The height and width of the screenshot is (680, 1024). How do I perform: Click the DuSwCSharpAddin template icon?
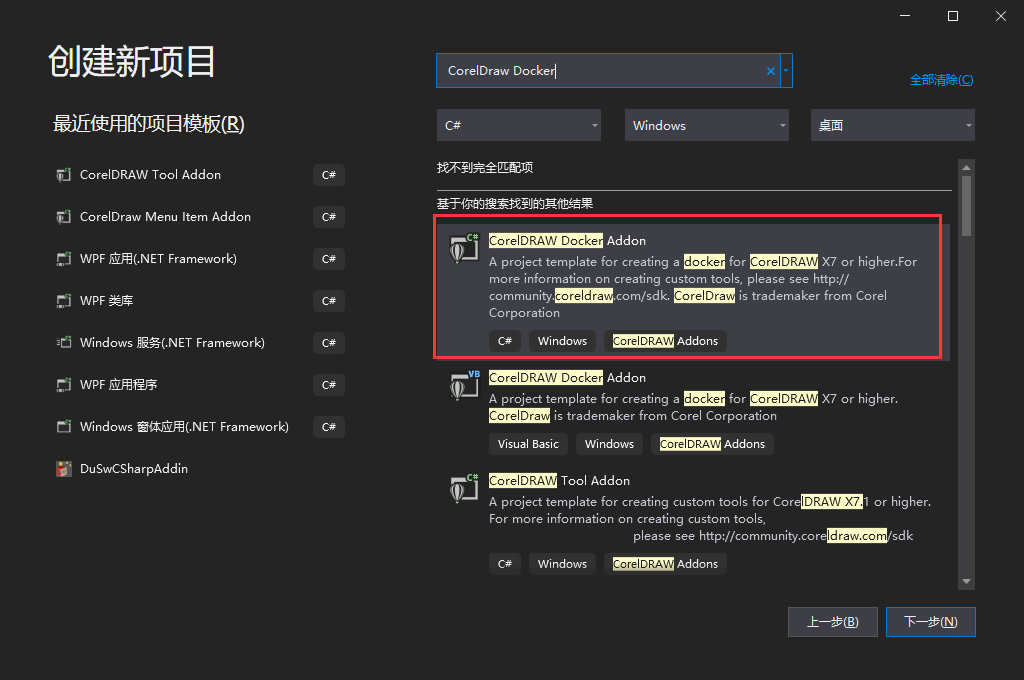click(64, 469)
